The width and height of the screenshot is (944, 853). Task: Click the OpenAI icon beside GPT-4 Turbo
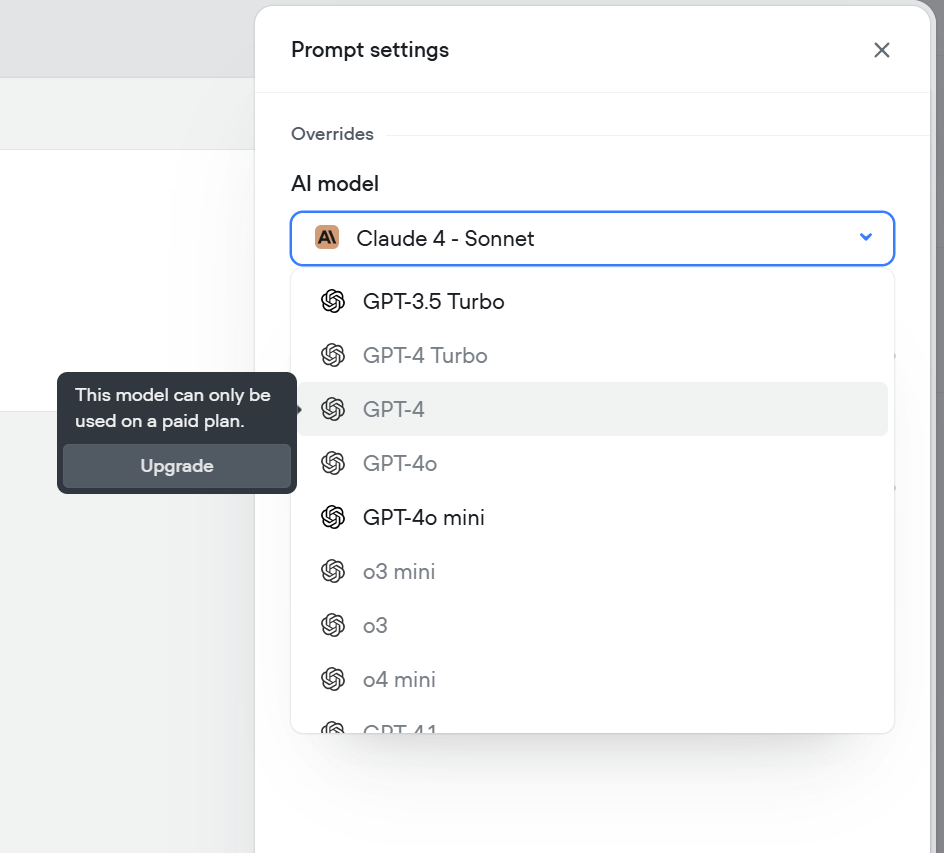tap(333, 355)
